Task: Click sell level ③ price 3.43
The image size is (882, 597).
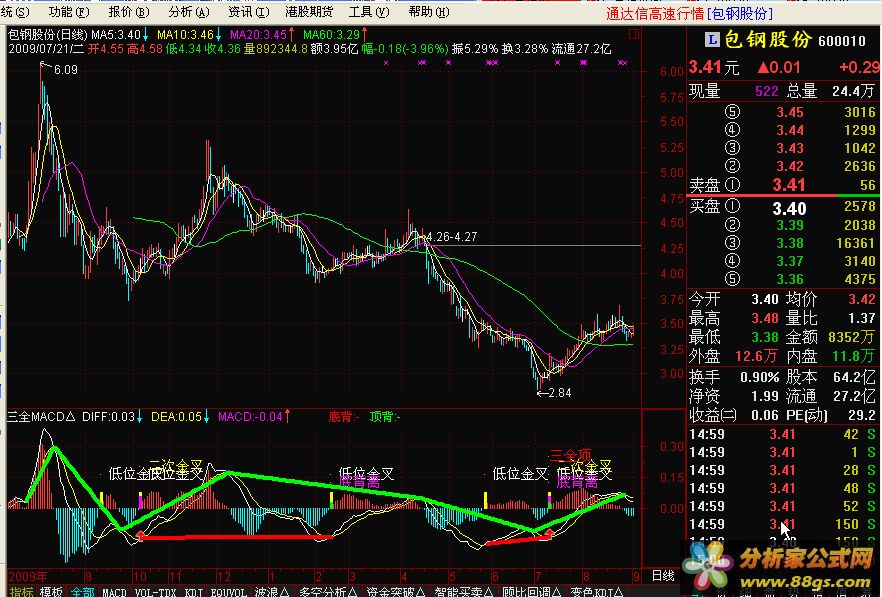Action: [790, 148]
